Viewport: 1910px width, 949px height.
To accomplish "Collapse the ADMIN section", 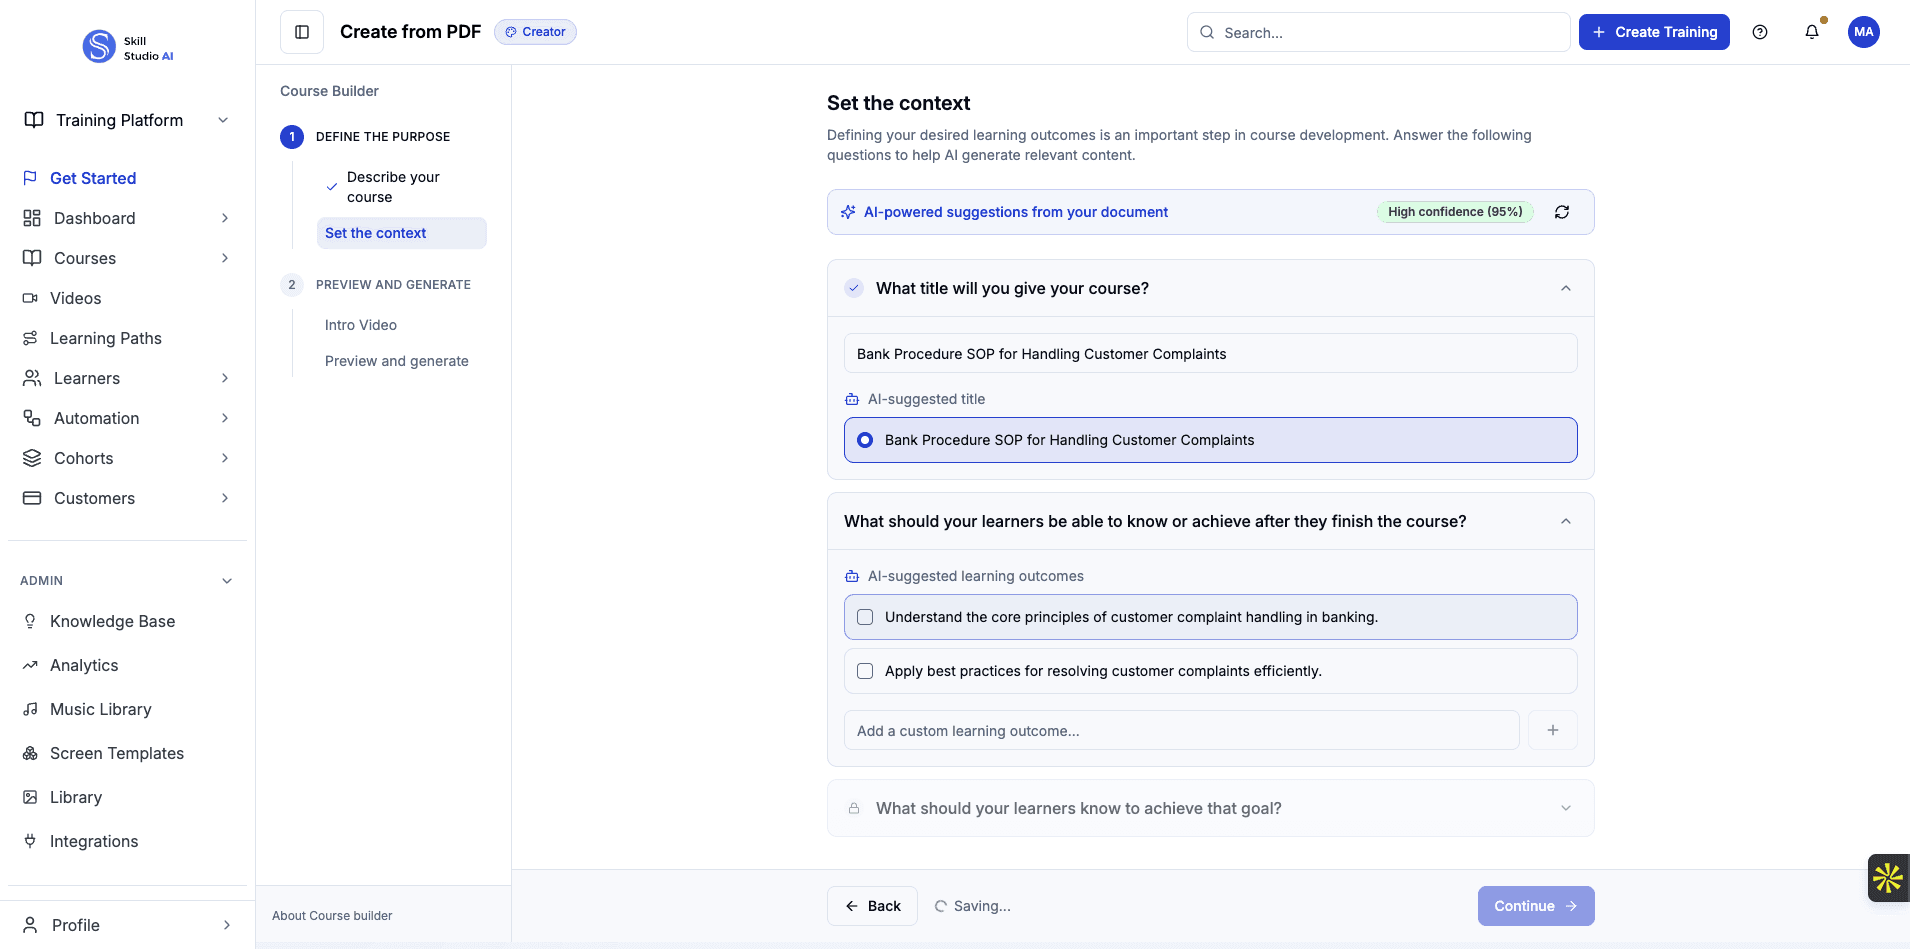I will click(226, 580).
